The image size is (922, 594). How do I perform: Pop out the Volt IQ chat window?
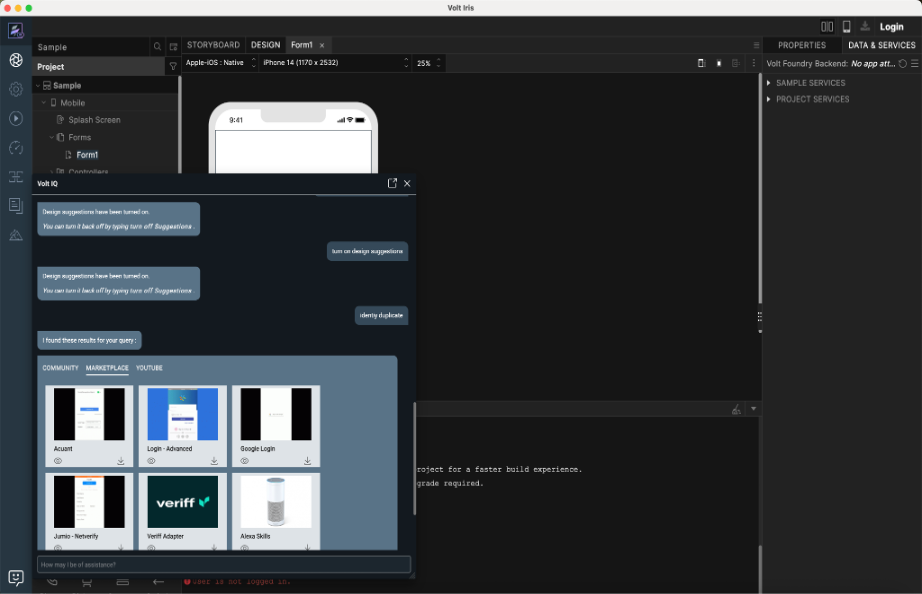392,183
